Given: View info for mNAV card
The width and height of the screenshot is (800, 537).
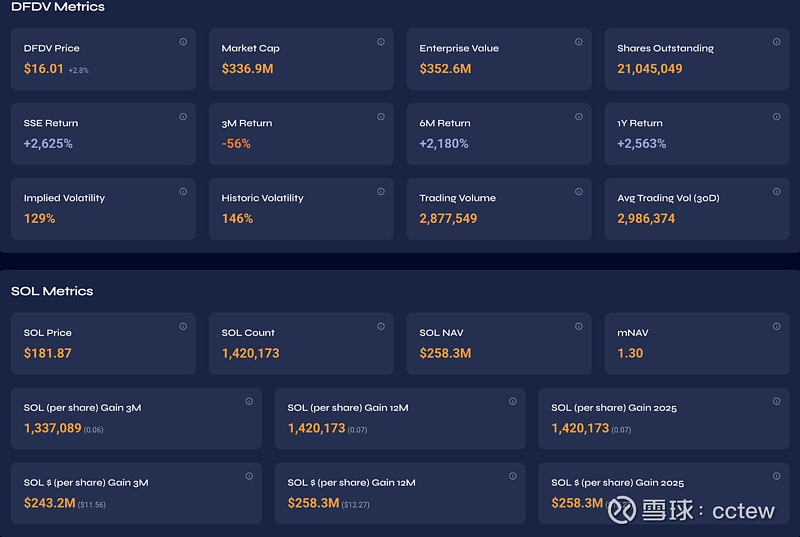Looking at the screenshot, I should click(777, 326).
